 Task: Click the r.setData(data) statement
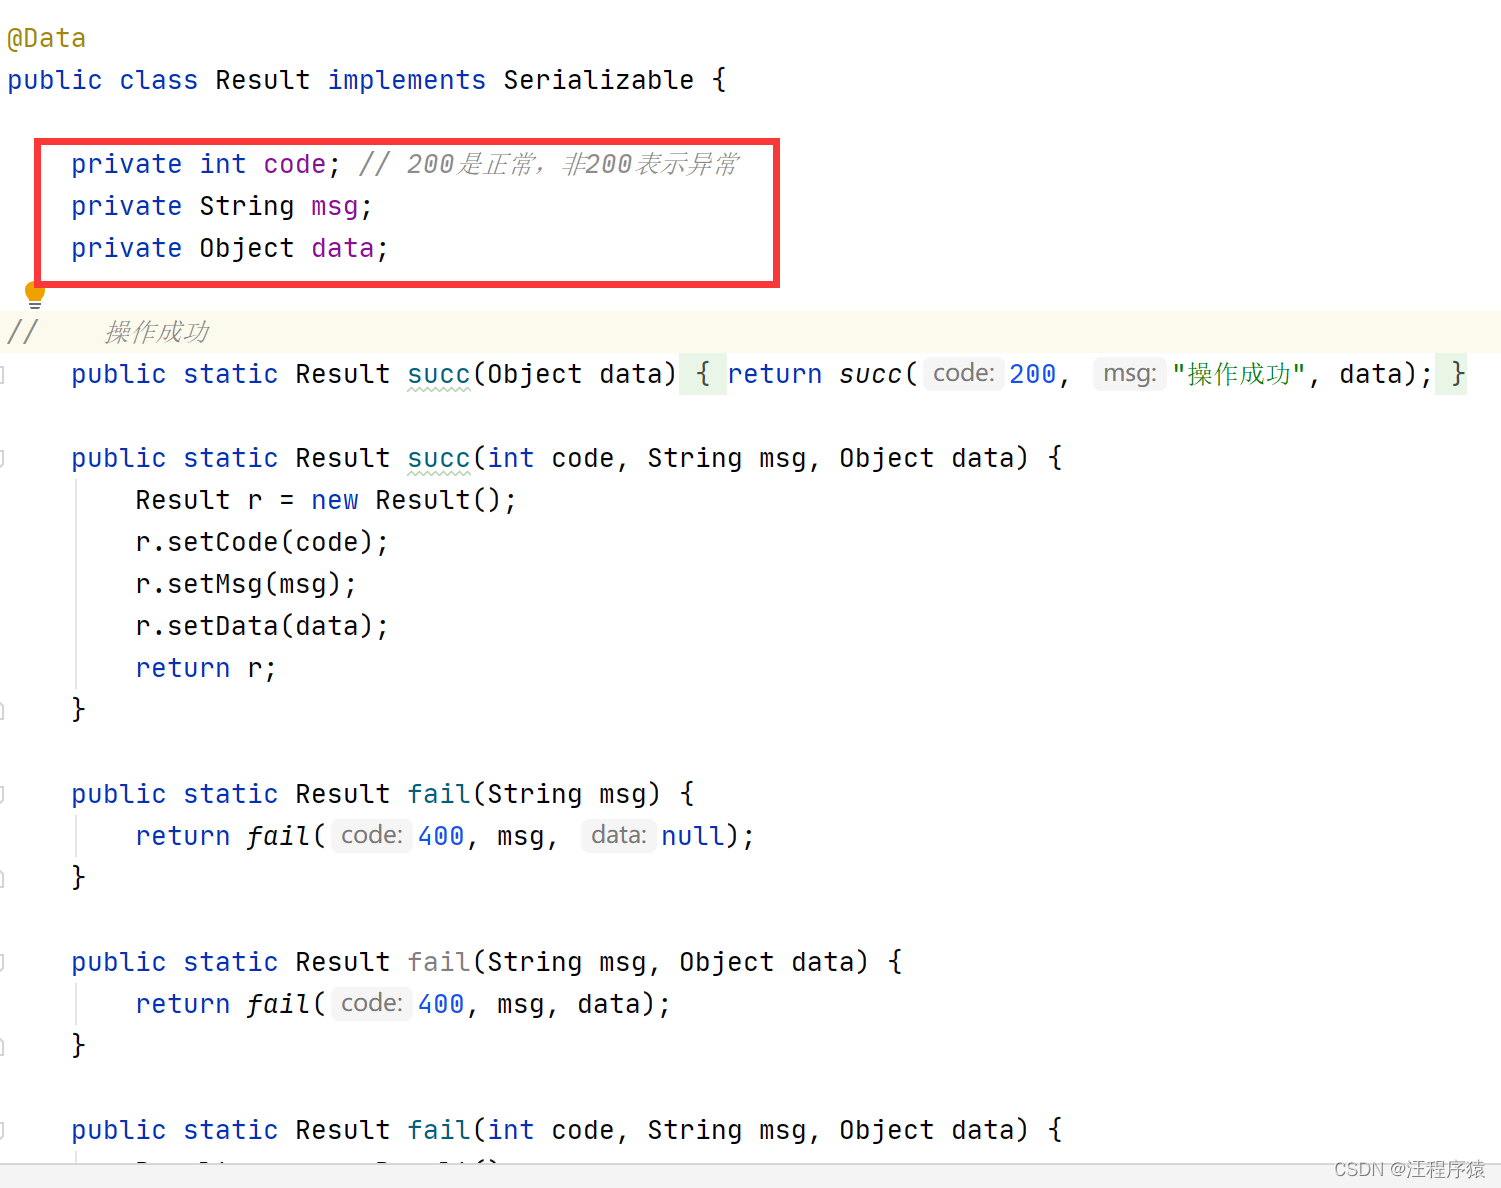[262, 626]
